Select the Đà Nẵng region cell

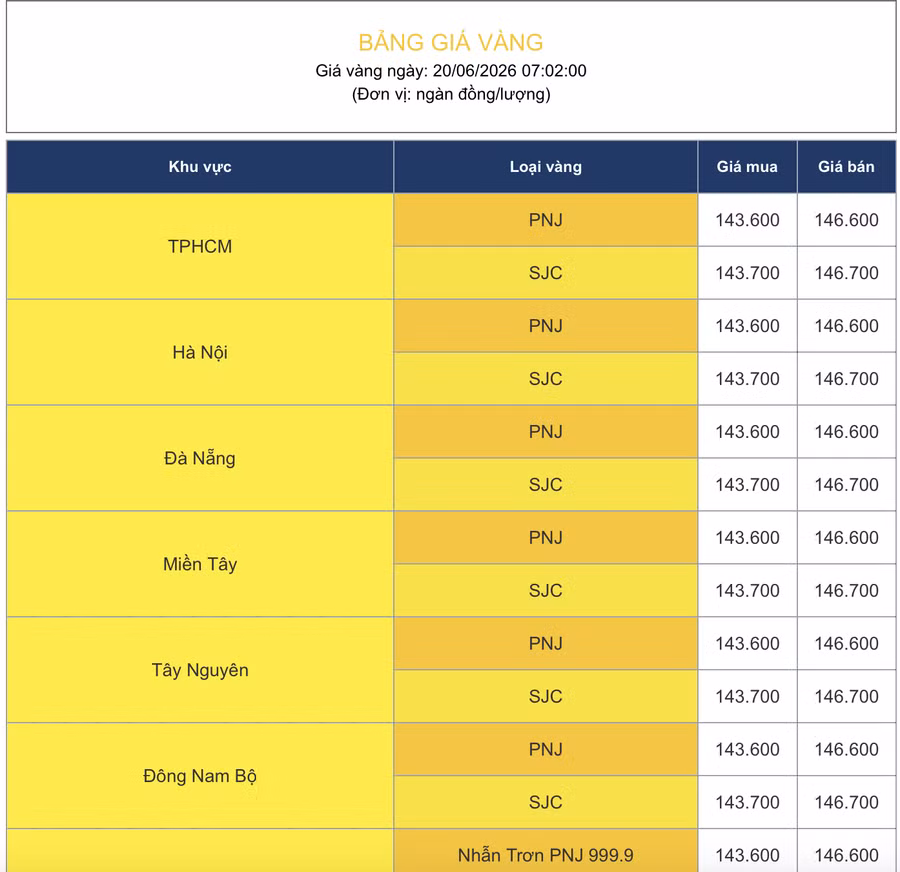tap(200, 458)
